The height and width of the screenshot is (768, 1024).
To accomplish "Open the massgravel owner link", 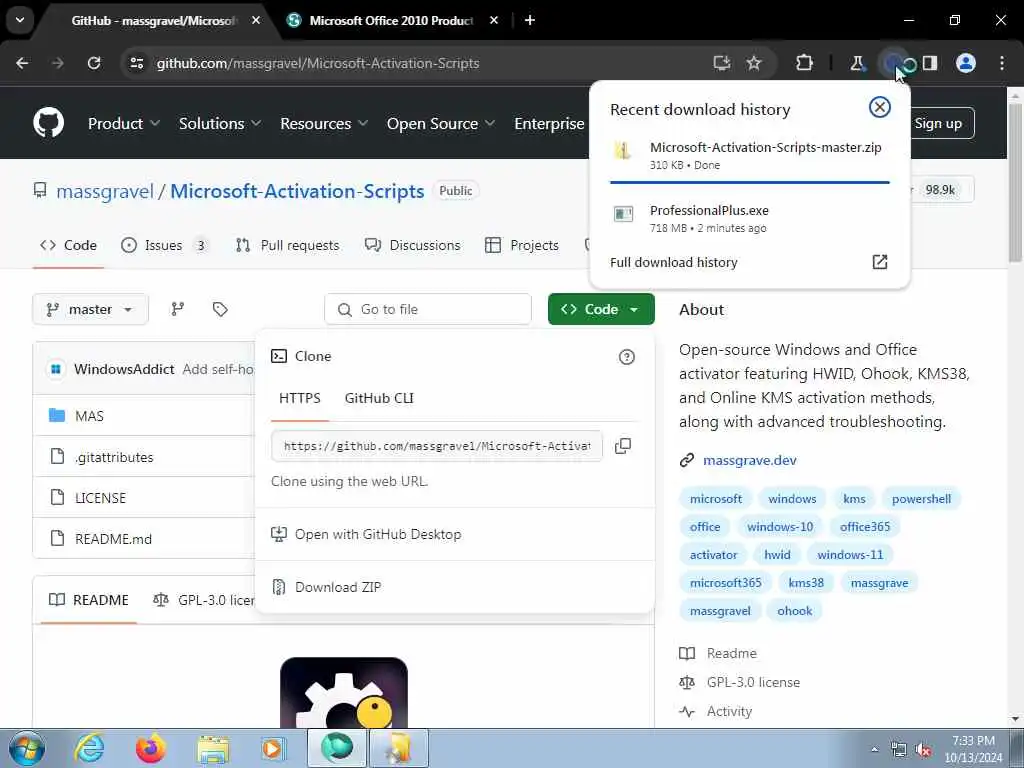I will [x=104, y=191].
